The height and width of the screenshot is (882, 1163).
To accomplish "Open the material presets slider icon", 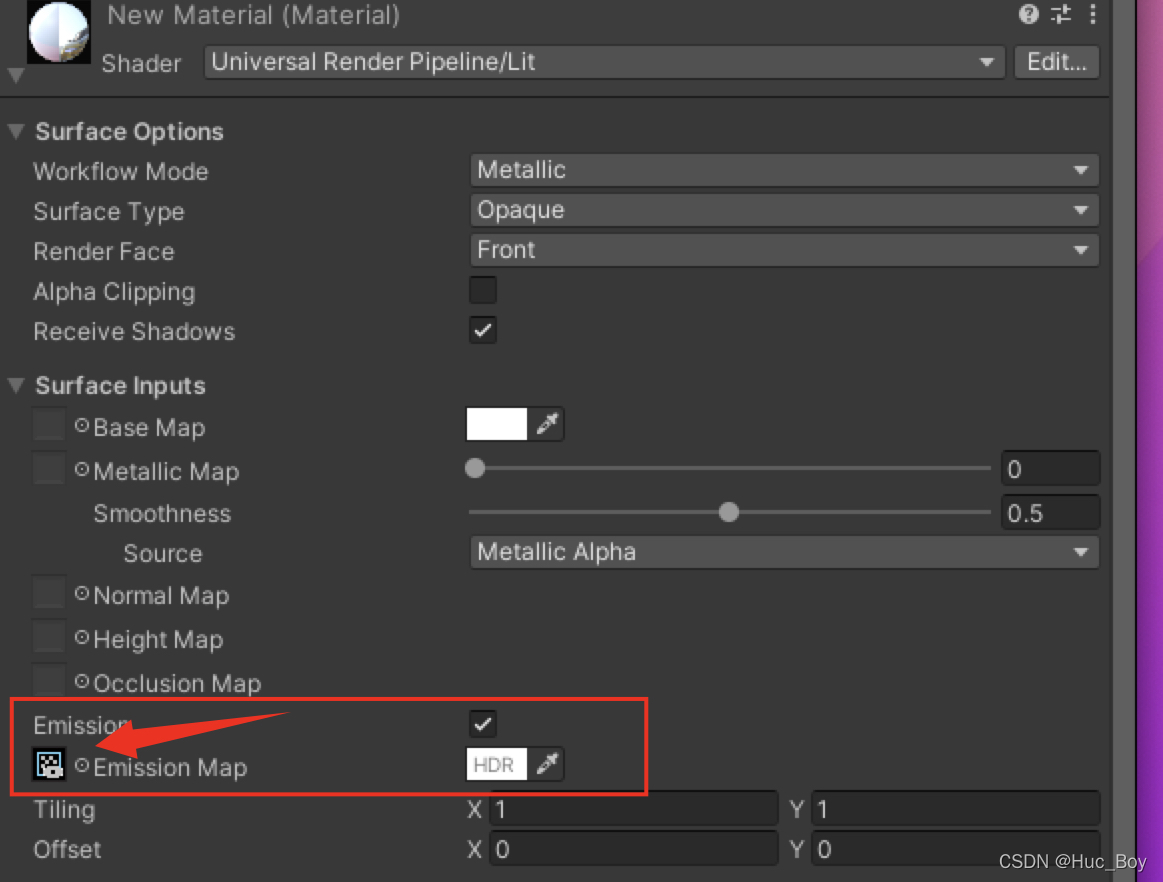I will 1061,14.
